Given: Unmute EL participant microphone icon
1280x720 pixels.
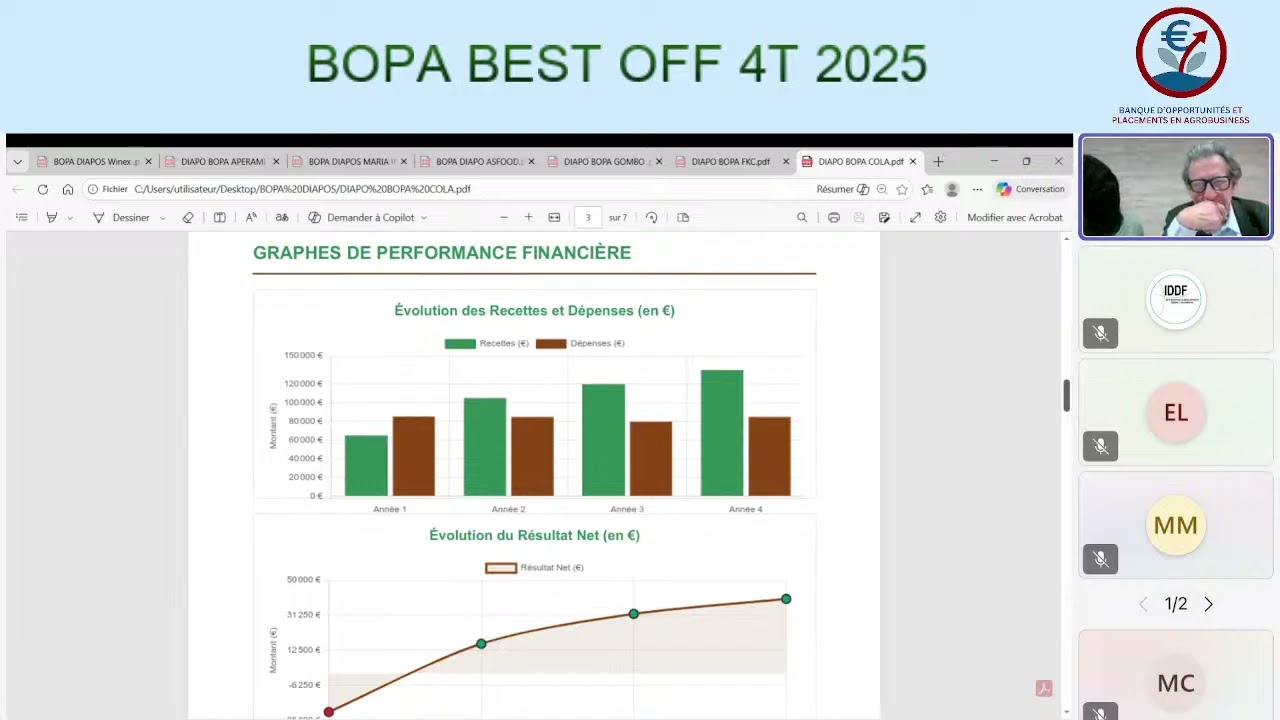Looking at the screenshot, I should coord(1101,446).
